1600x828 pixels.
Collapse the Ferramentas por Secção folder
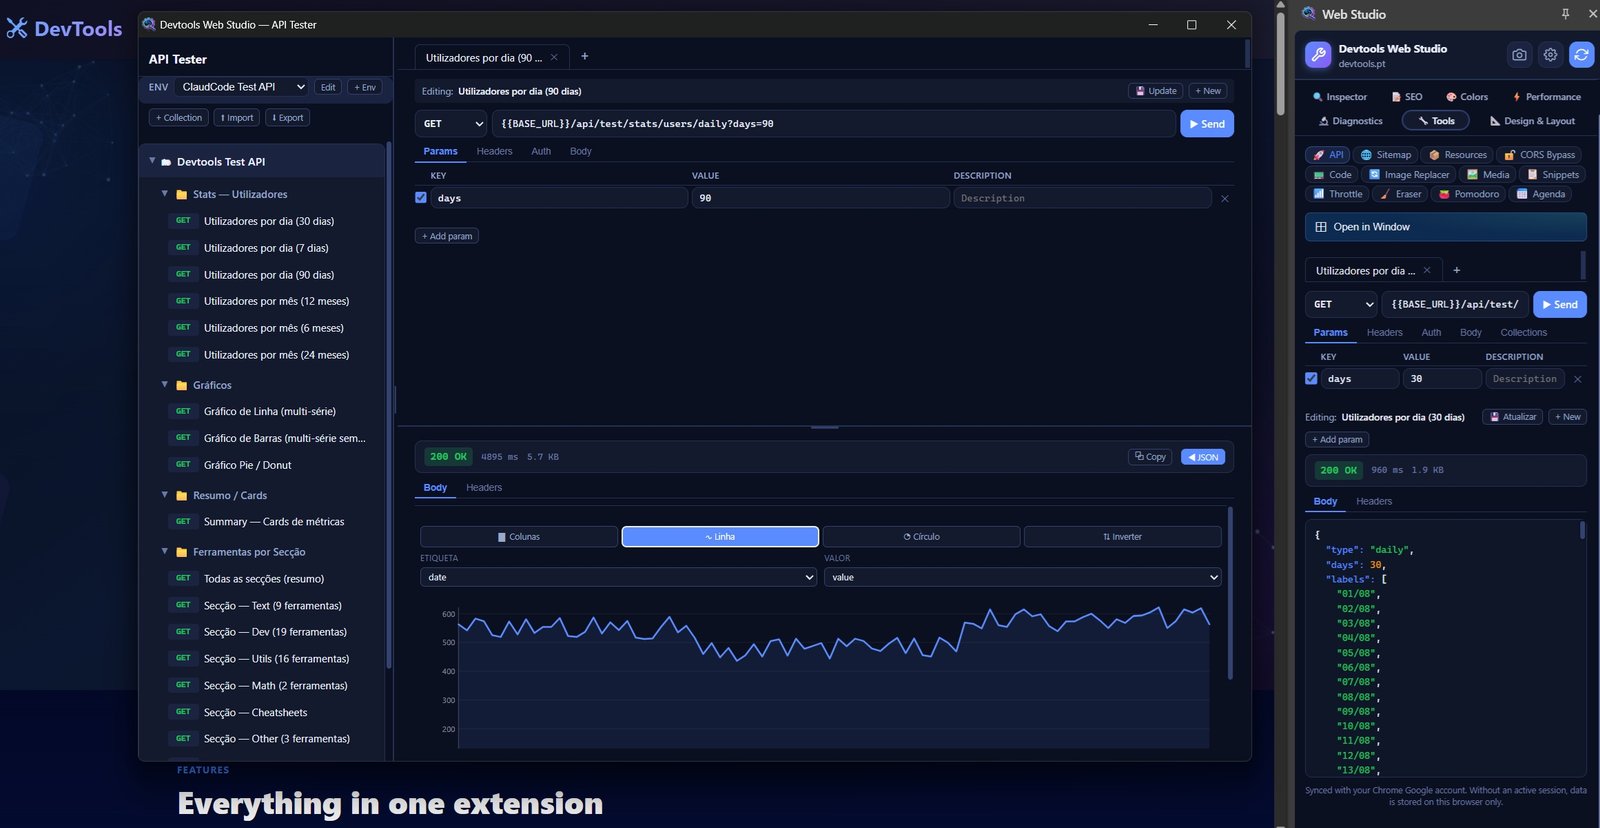pyautogui.click(x=165, y=551)
